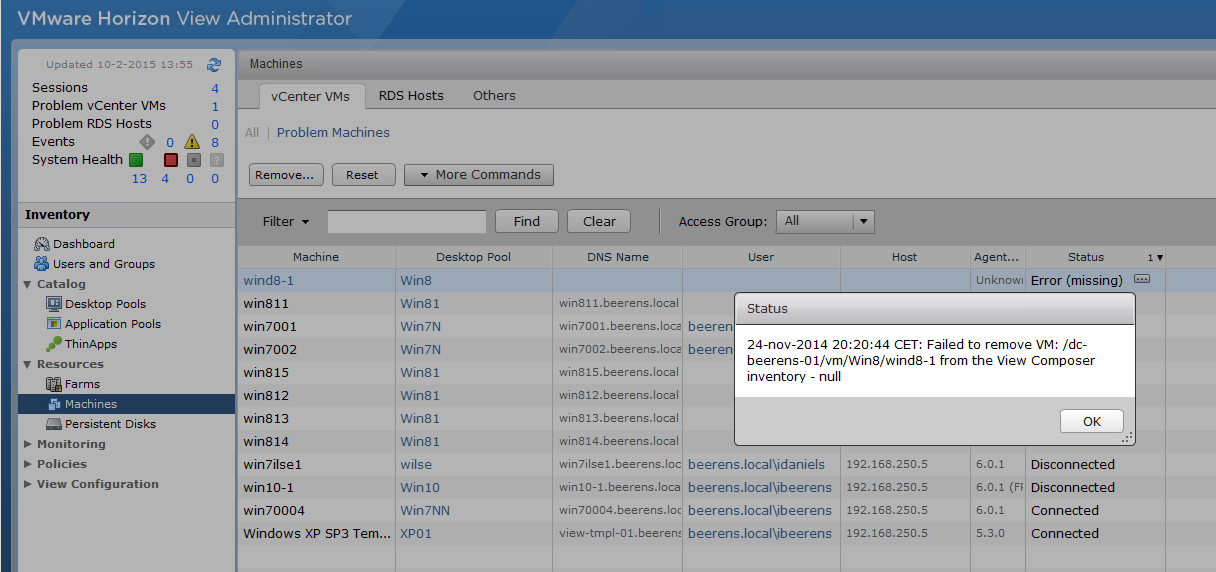1216x572 pixels.
Task: Click the red System Health icon
Action: point(170,160)
